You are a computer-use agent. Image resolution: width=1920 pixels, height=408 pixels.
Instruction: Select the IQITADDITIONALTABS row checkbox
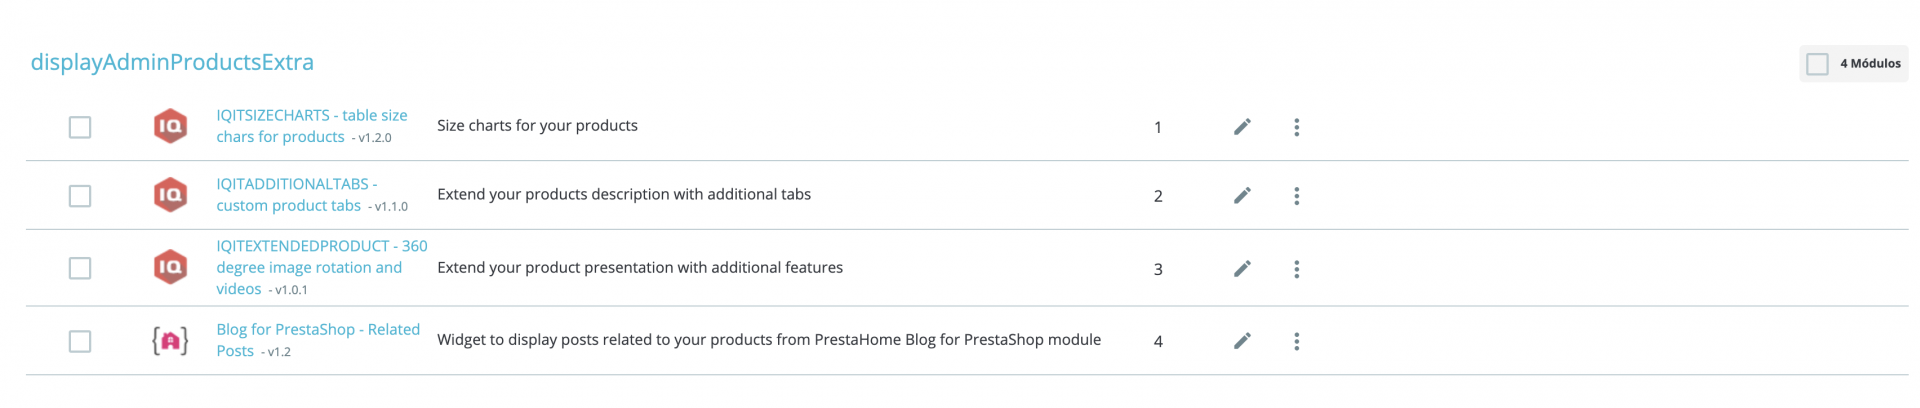click(80, 196)
